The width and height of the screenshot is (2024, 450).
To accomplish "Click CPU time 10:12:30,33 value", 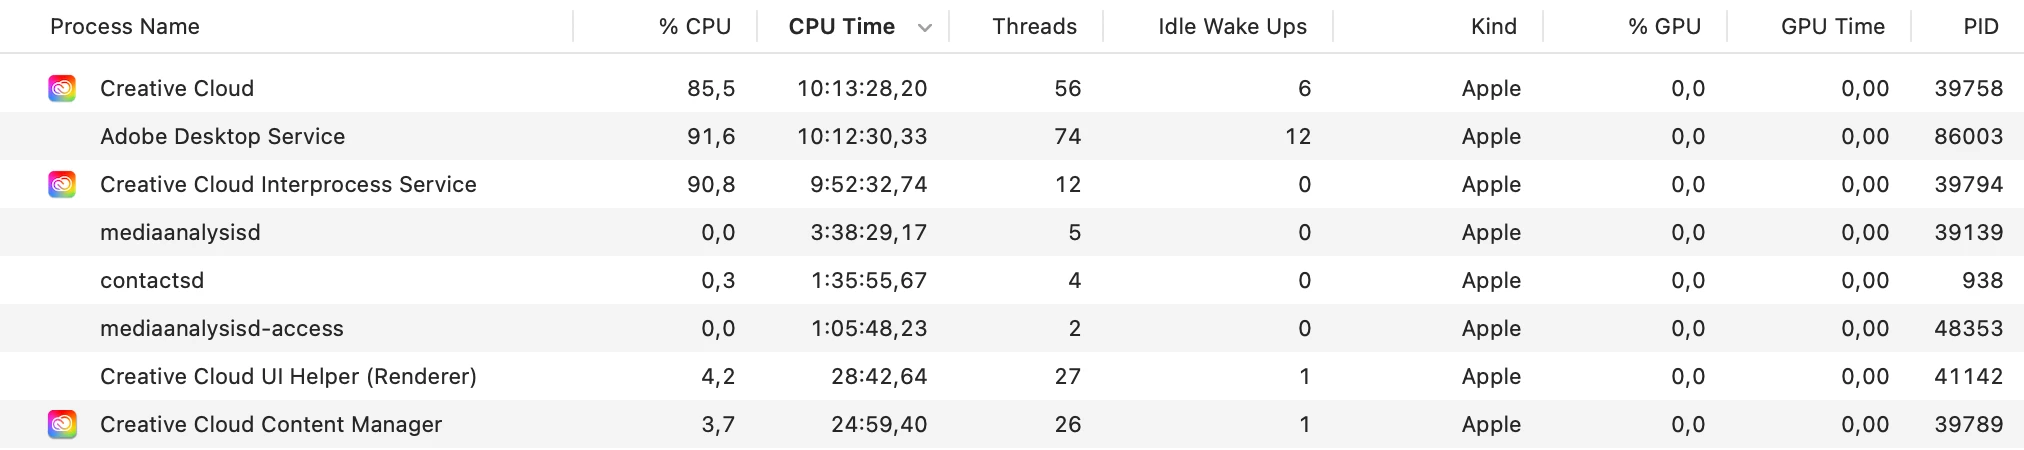I will coord(862,137).
